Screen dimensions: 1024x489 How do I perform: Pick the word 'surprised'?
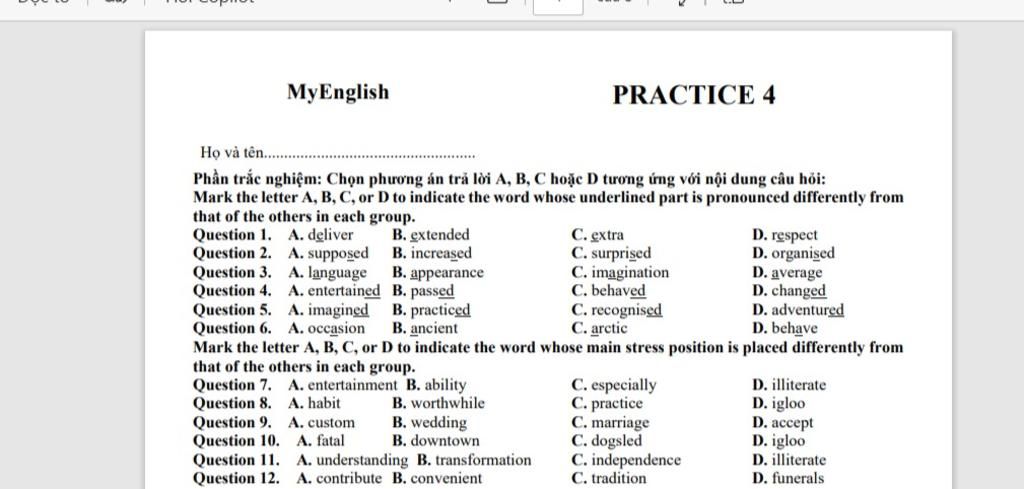(x=621, y=253)
